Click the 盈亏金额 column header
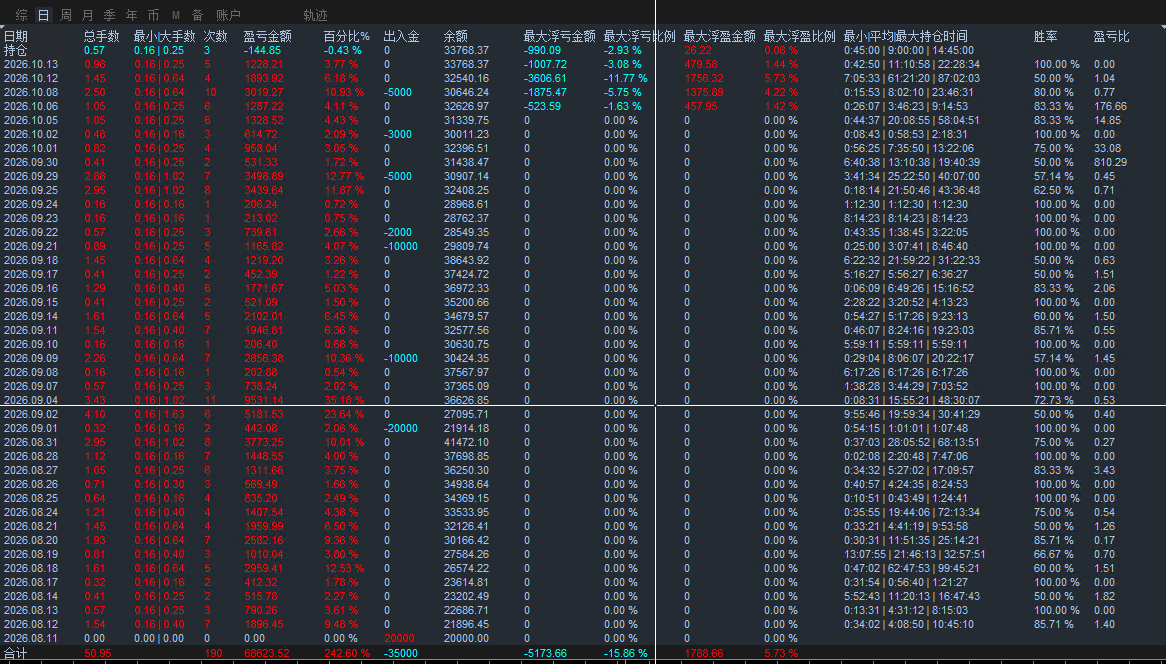Screen dimensions: 1166x664 268,36
